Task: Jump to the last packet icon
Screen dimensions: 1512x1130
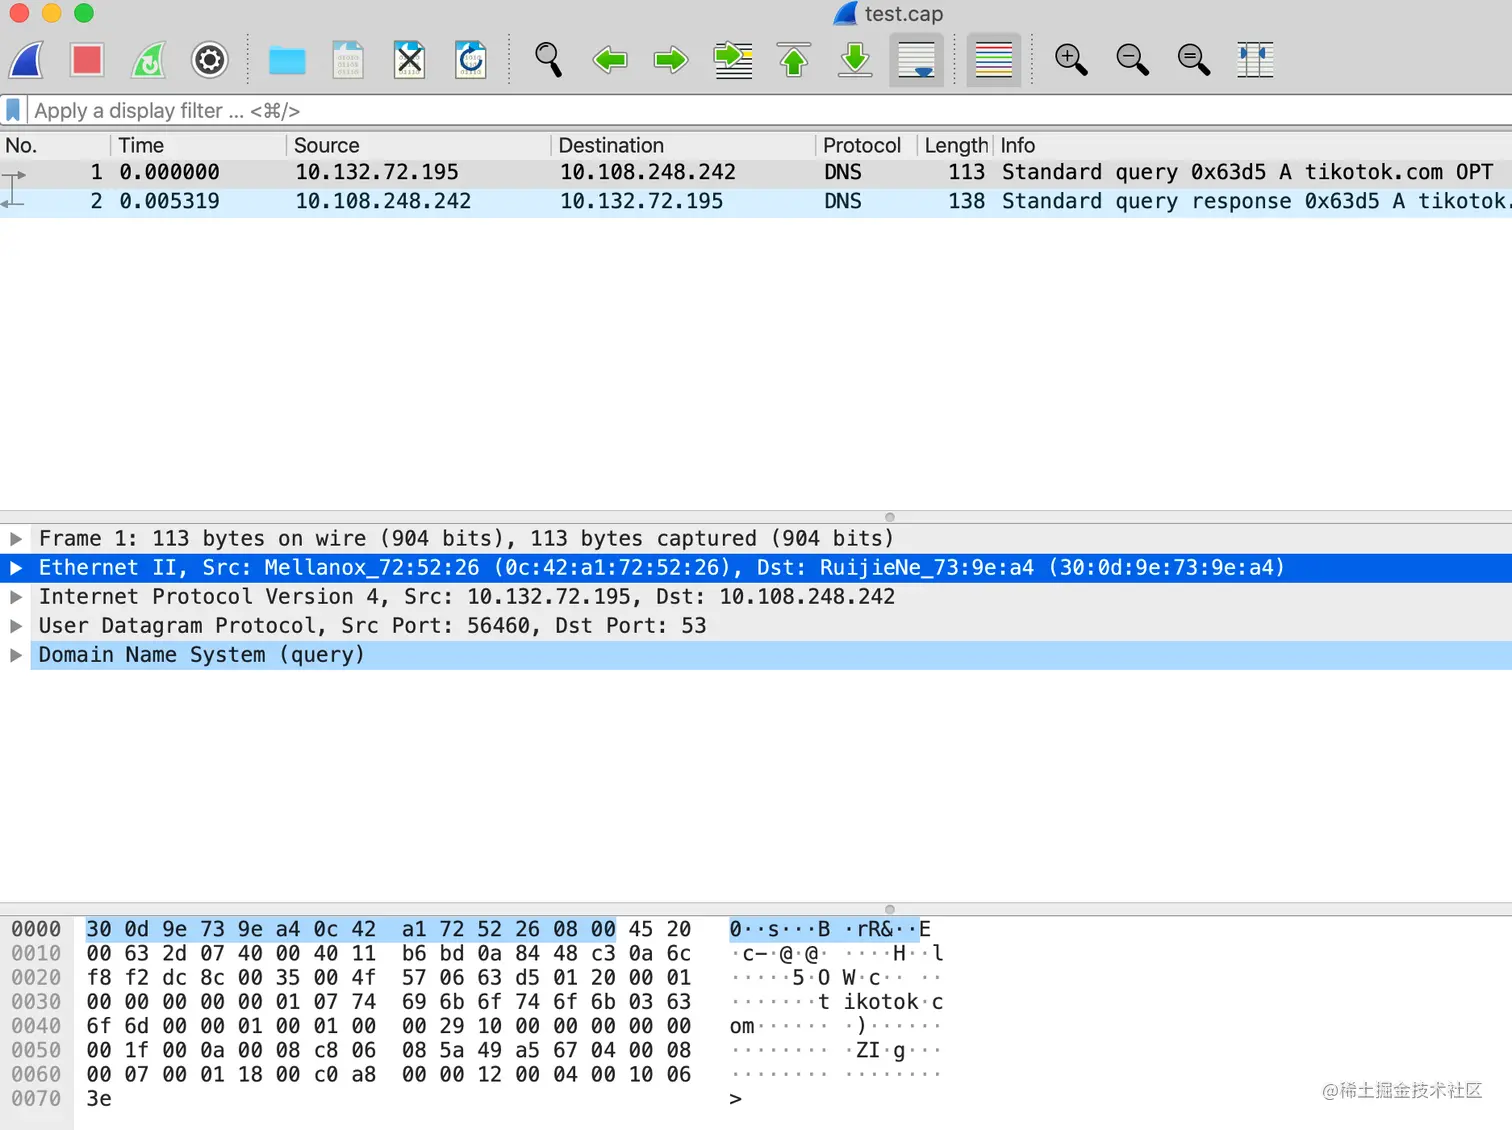Action: click(855, 60)
